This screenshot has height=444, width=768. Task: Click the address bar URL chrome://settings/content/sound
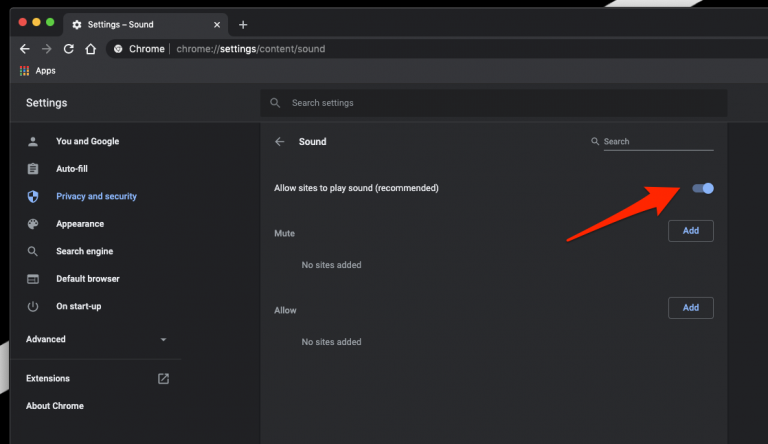coord(251,49)
